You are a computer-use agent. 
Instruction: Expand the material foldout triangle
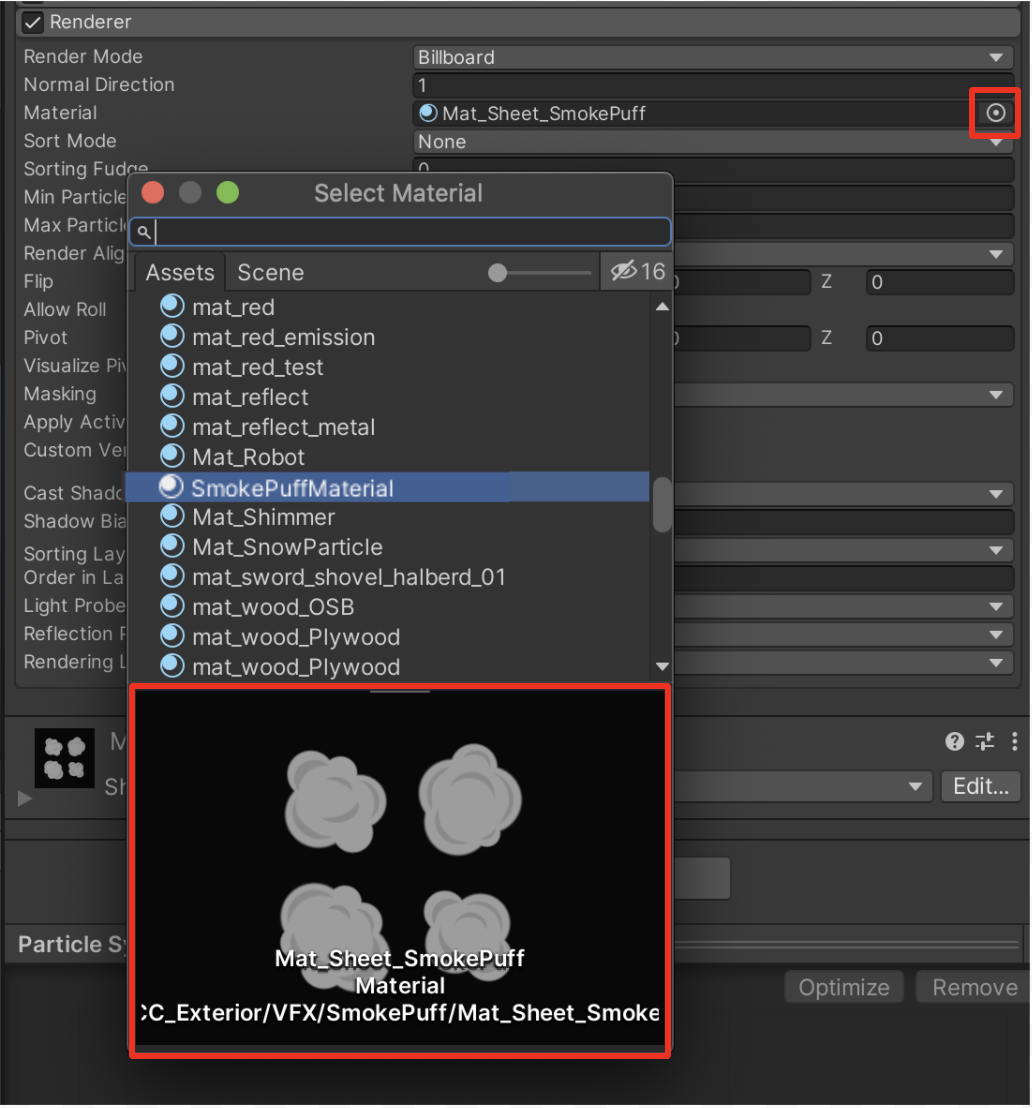(25, 799)
